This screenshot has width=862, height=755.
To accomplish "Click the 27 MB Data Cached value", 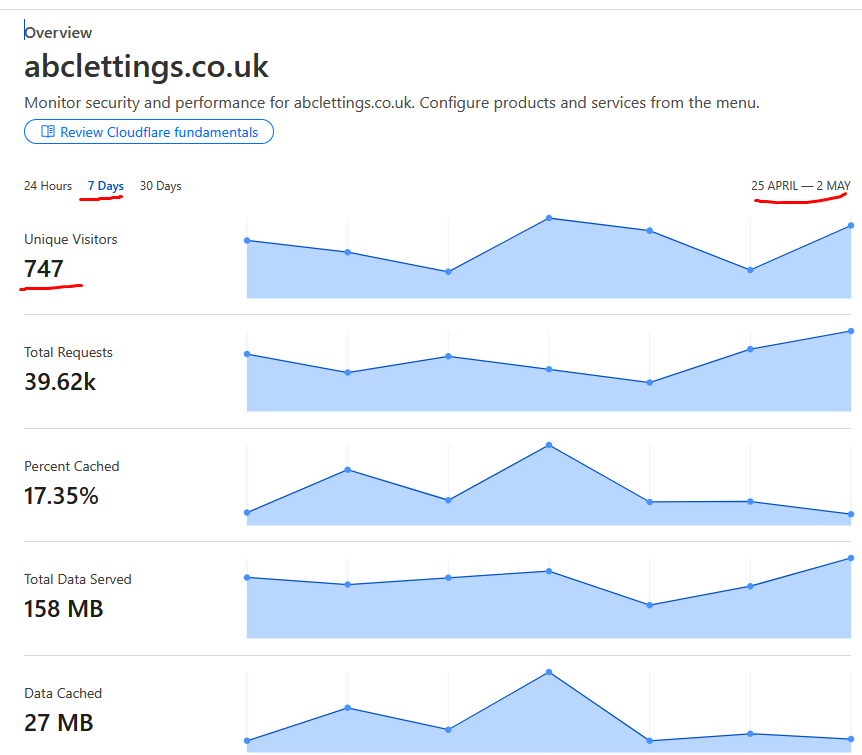I will 58,722.
